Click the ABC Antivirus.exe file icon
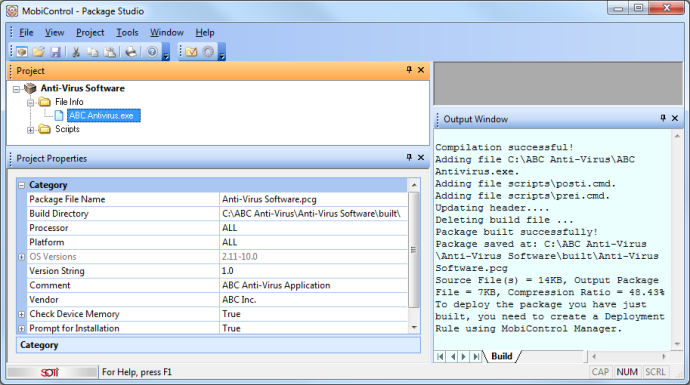 click(59, 116)
